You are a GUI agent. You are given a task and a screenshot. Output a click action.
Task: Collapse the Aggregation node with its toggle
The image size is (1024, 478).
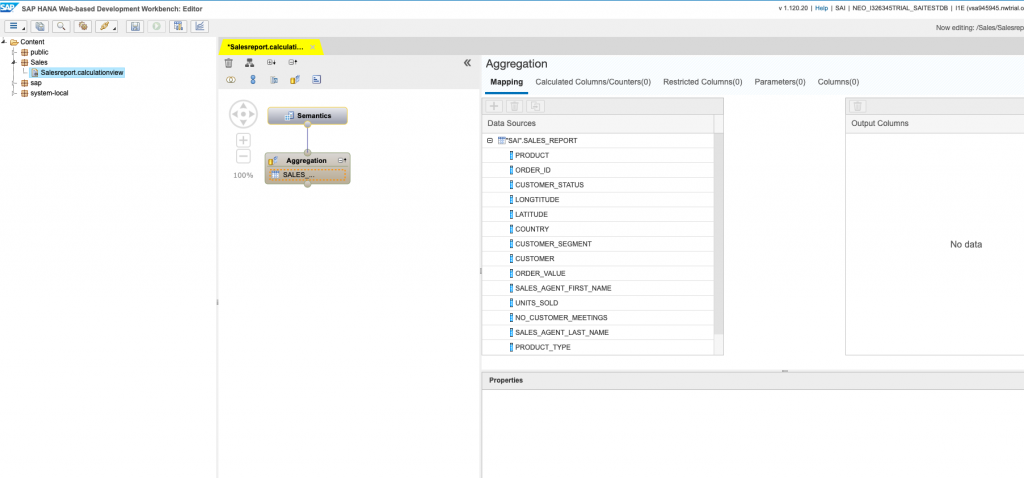tap(342, 160)
